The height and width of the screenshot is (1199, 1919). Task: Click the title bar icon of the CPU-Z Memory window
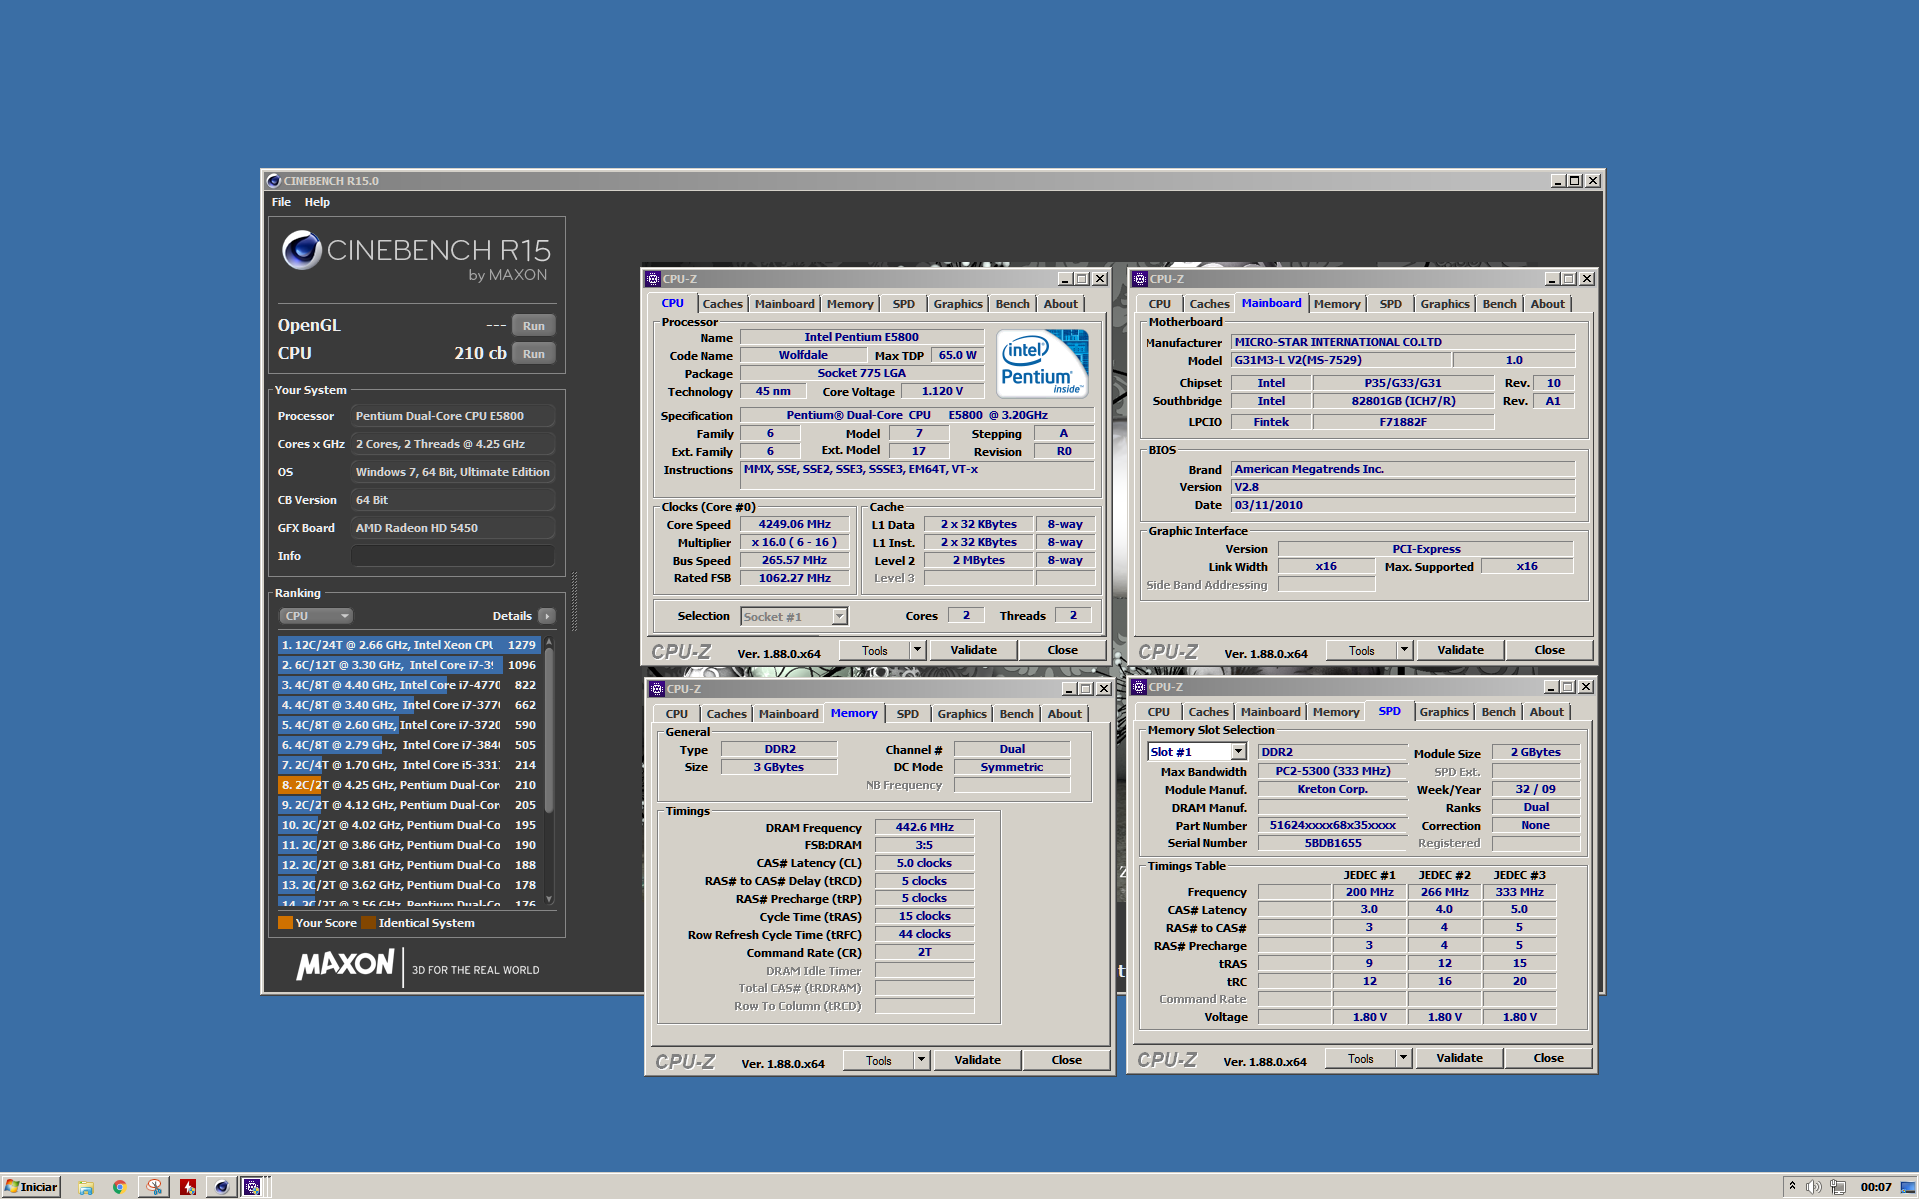pos(657,689)
